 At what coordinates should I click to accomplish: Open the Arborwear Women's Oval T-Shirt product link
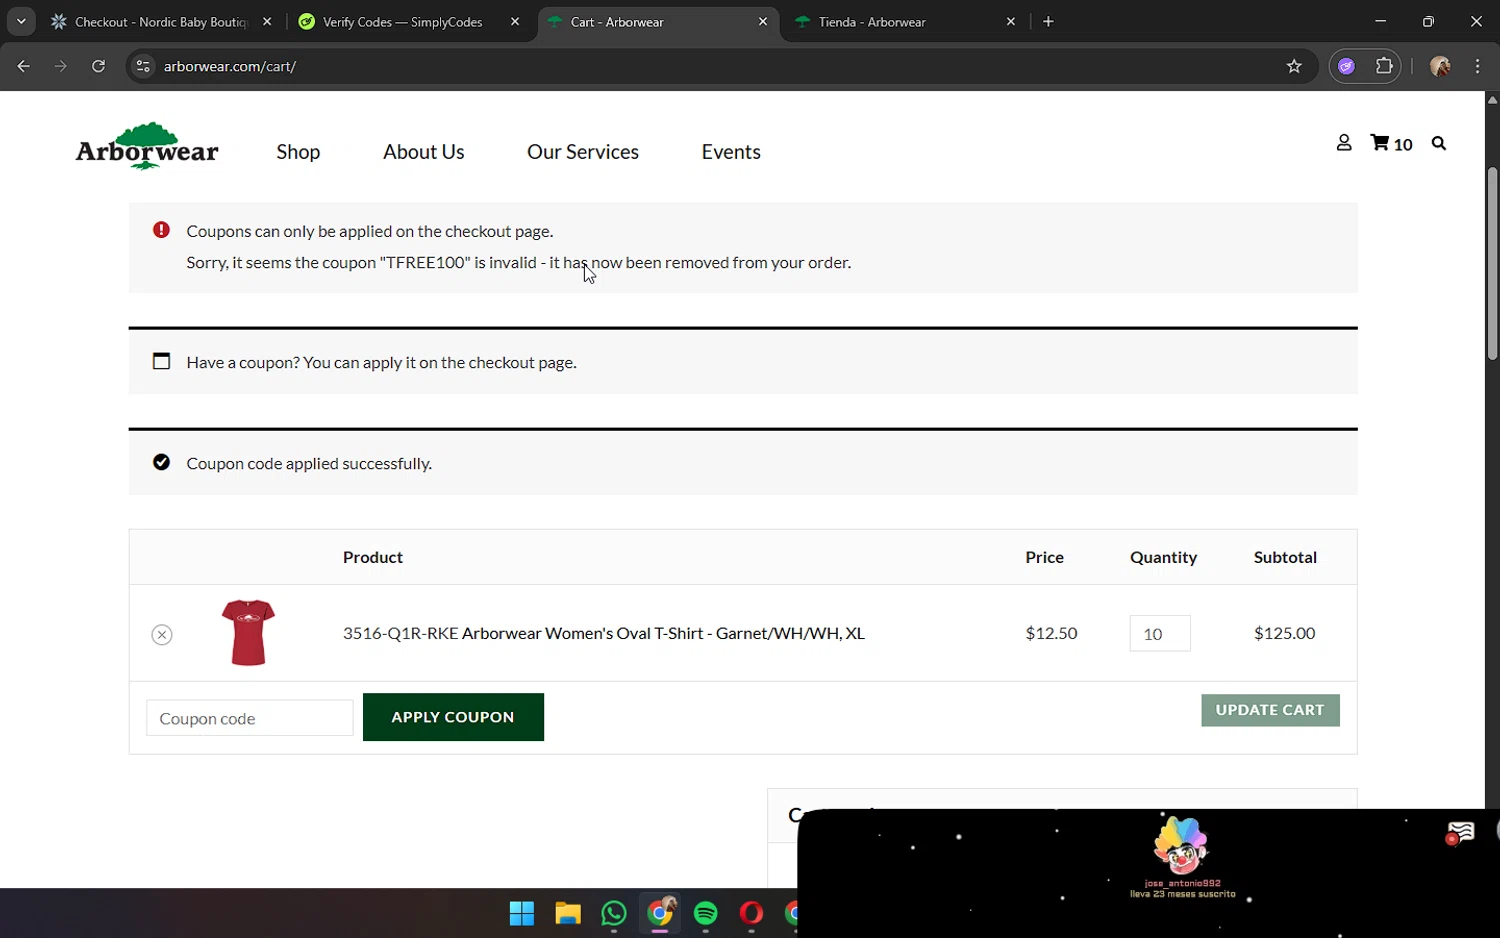(x=663, y=633)
